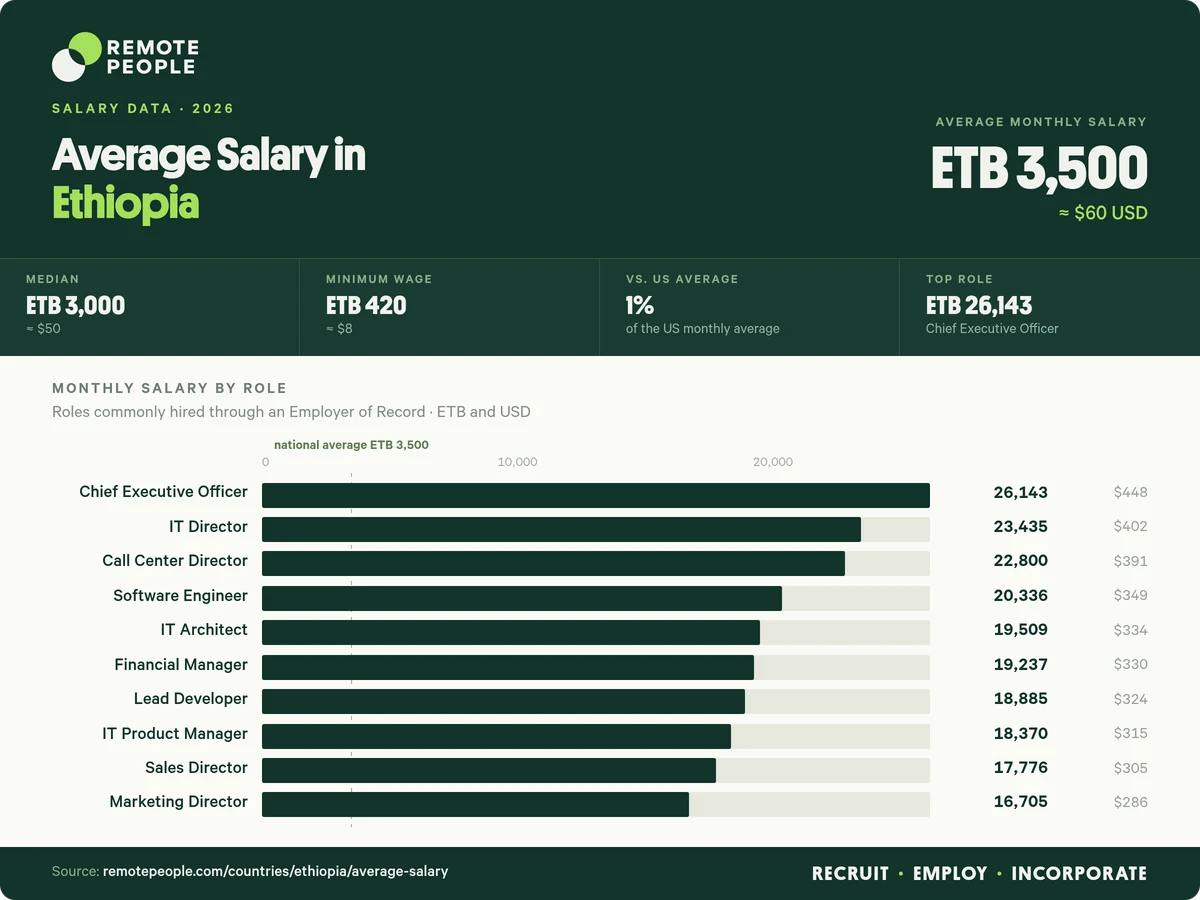This screenshot has width=1200, height=900.
Task: Click the '16,705' salary value
Action: coord(1021,803)
